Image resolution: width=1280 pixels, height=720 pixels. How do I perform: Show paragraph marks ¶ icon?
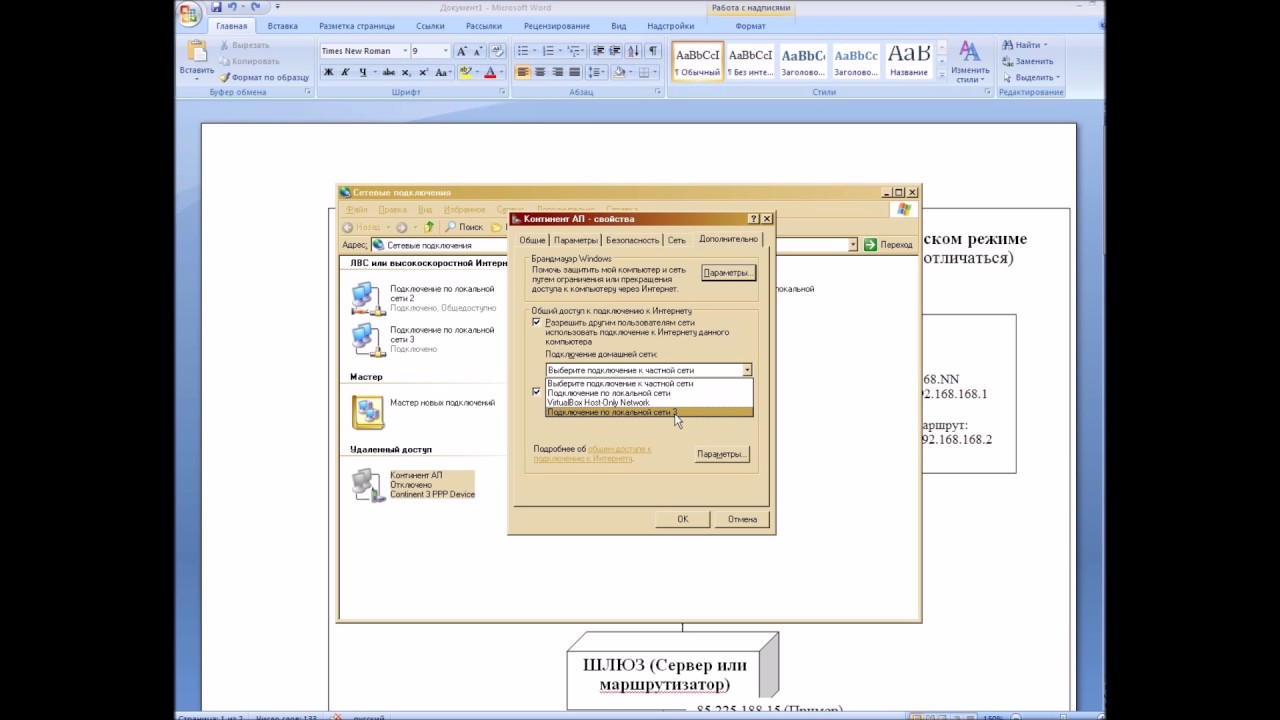coord(653,51)
